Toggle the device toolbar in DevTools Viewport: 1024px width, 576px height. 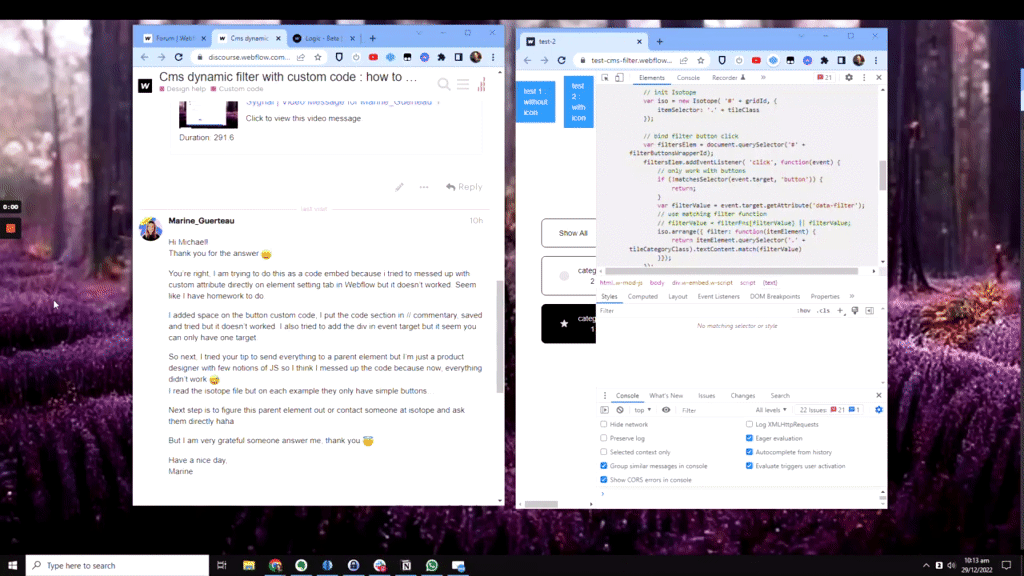(618, 77)
